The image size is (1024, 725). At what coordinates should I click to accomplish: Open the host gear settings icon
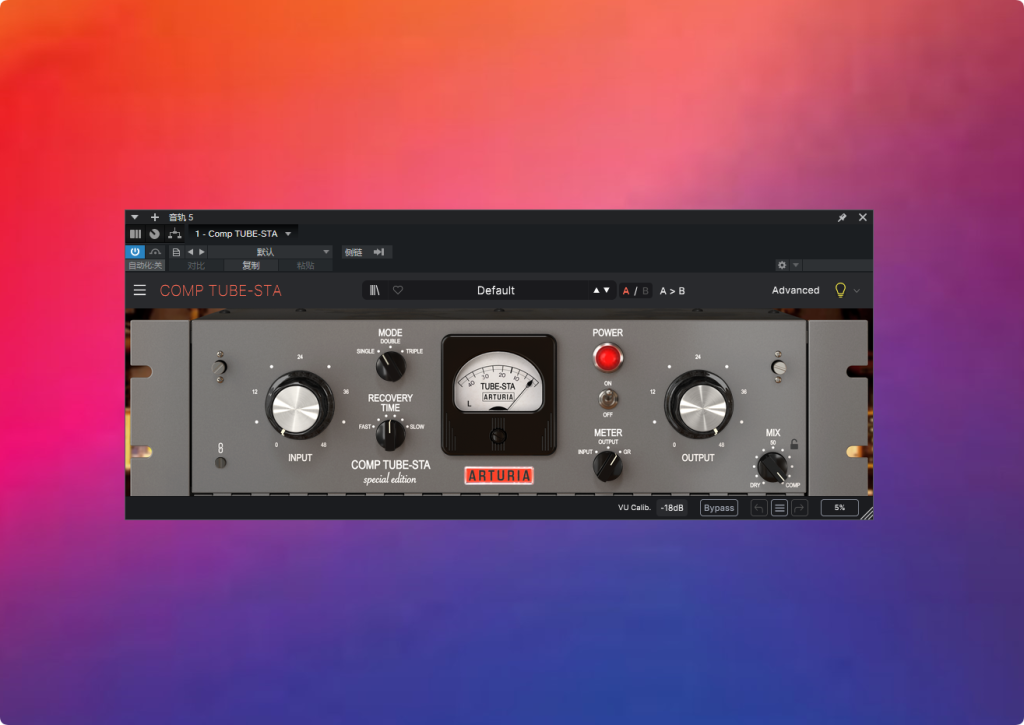pyautogui.click(x=782, y=265)
